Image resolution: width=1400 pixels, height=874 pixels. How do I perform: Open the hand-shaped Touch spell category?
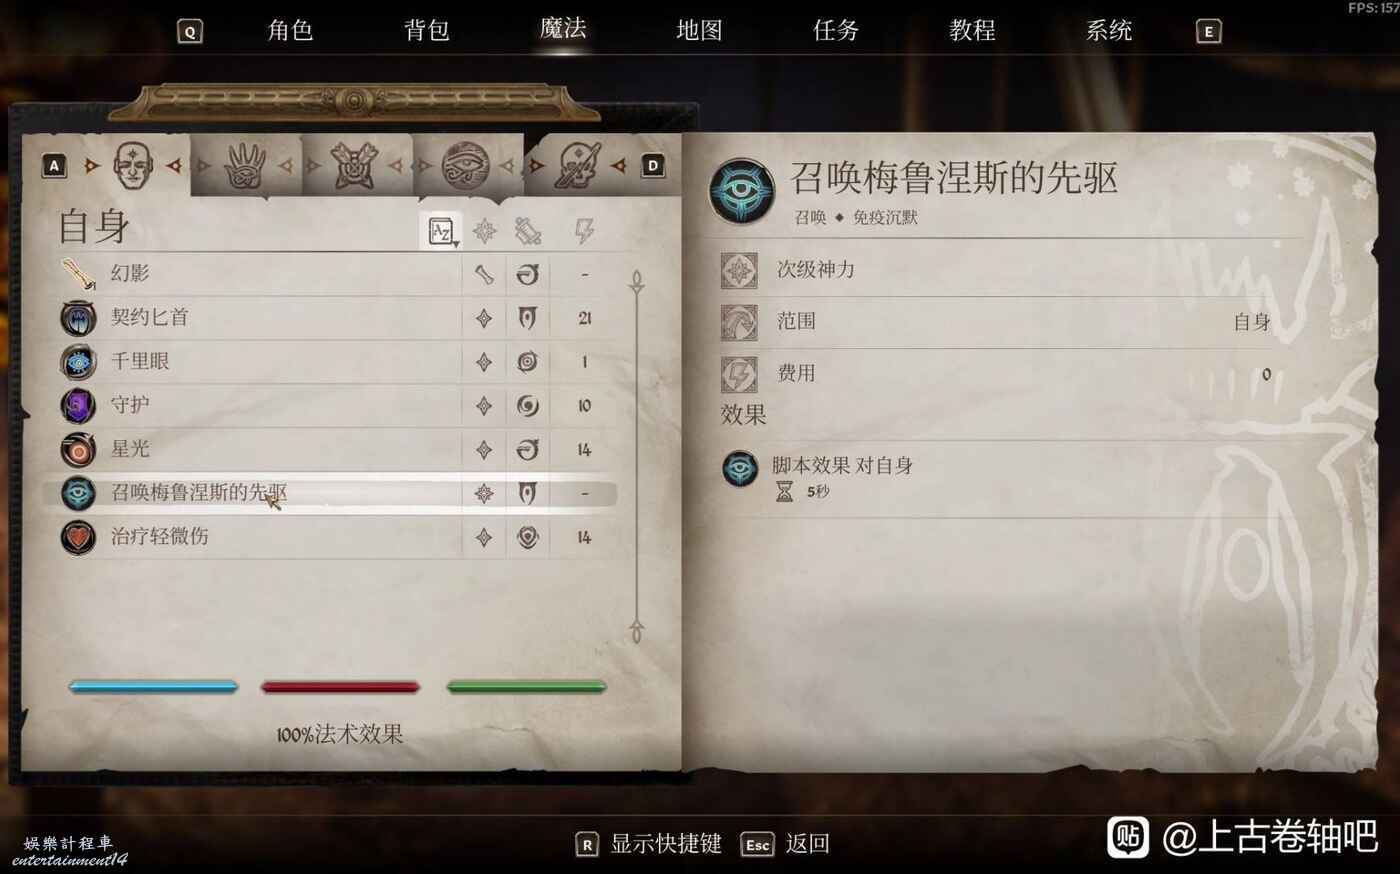pos(243,166)
